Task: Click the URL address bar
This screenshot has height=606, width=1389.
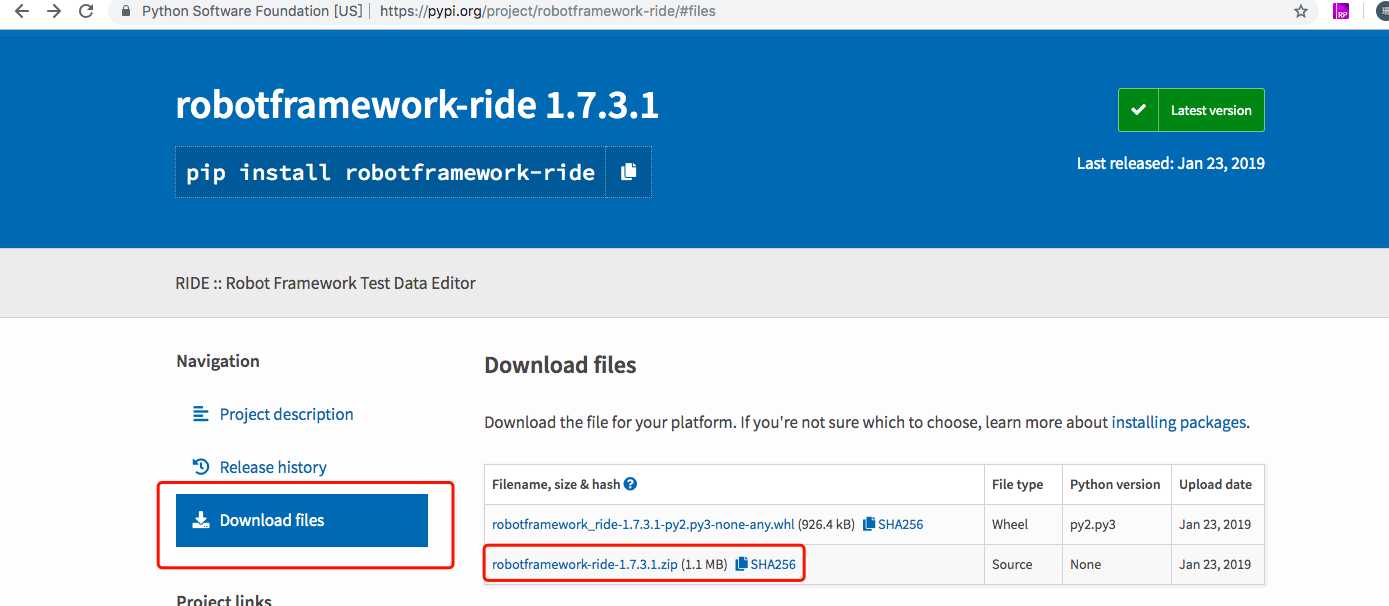Action: (x=700, y=12)
